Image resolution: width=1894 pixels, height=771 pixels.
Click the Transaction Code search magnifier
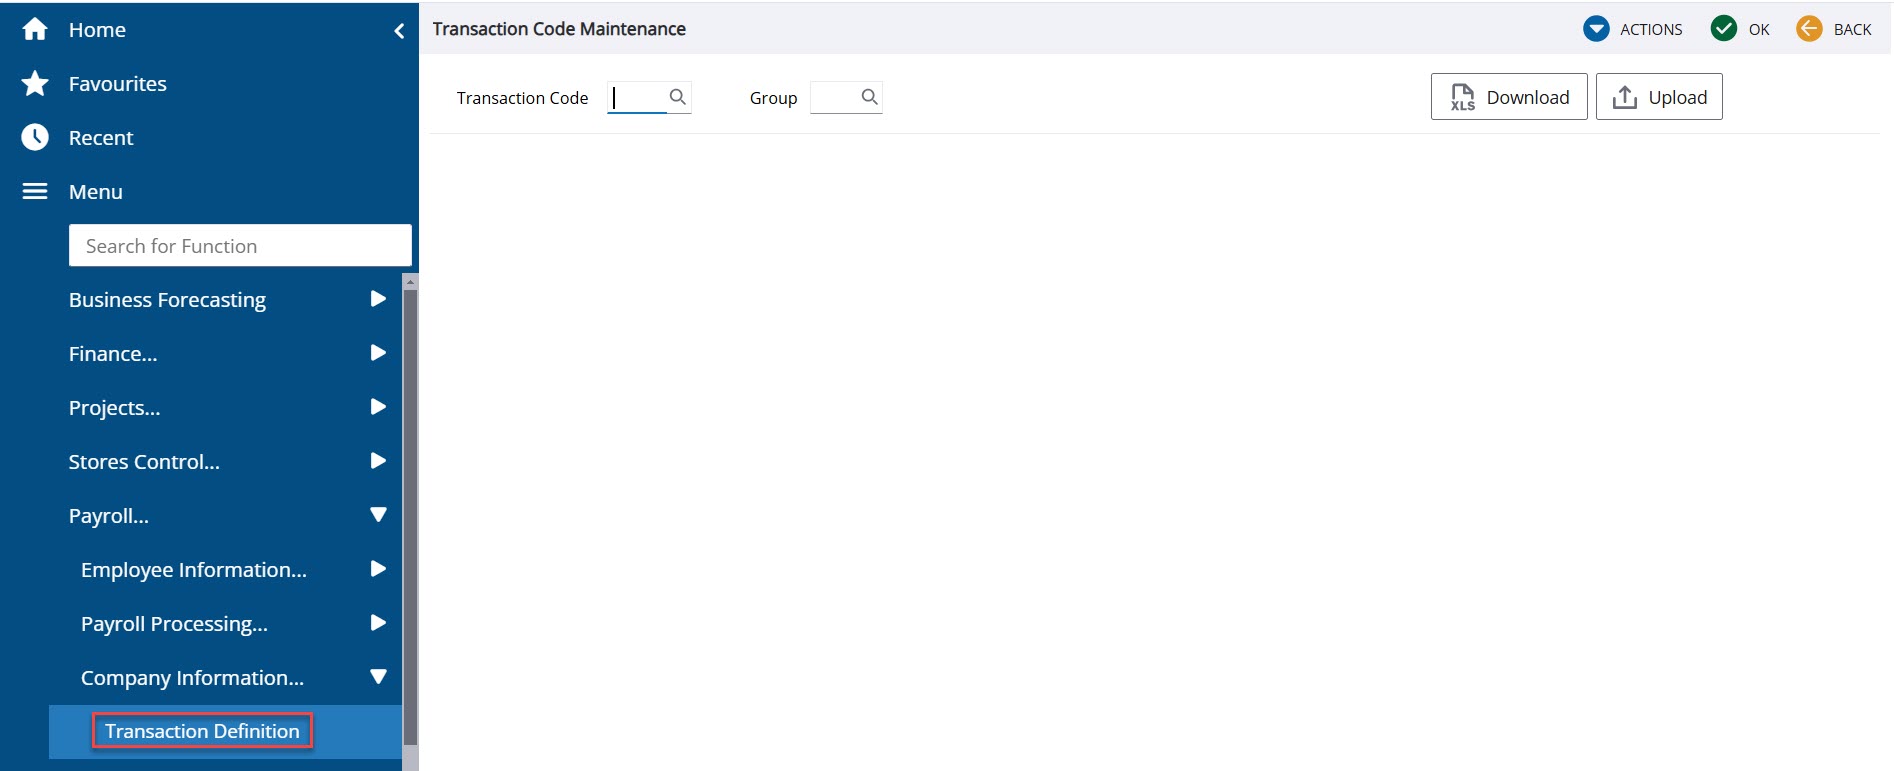coord(677,97)
